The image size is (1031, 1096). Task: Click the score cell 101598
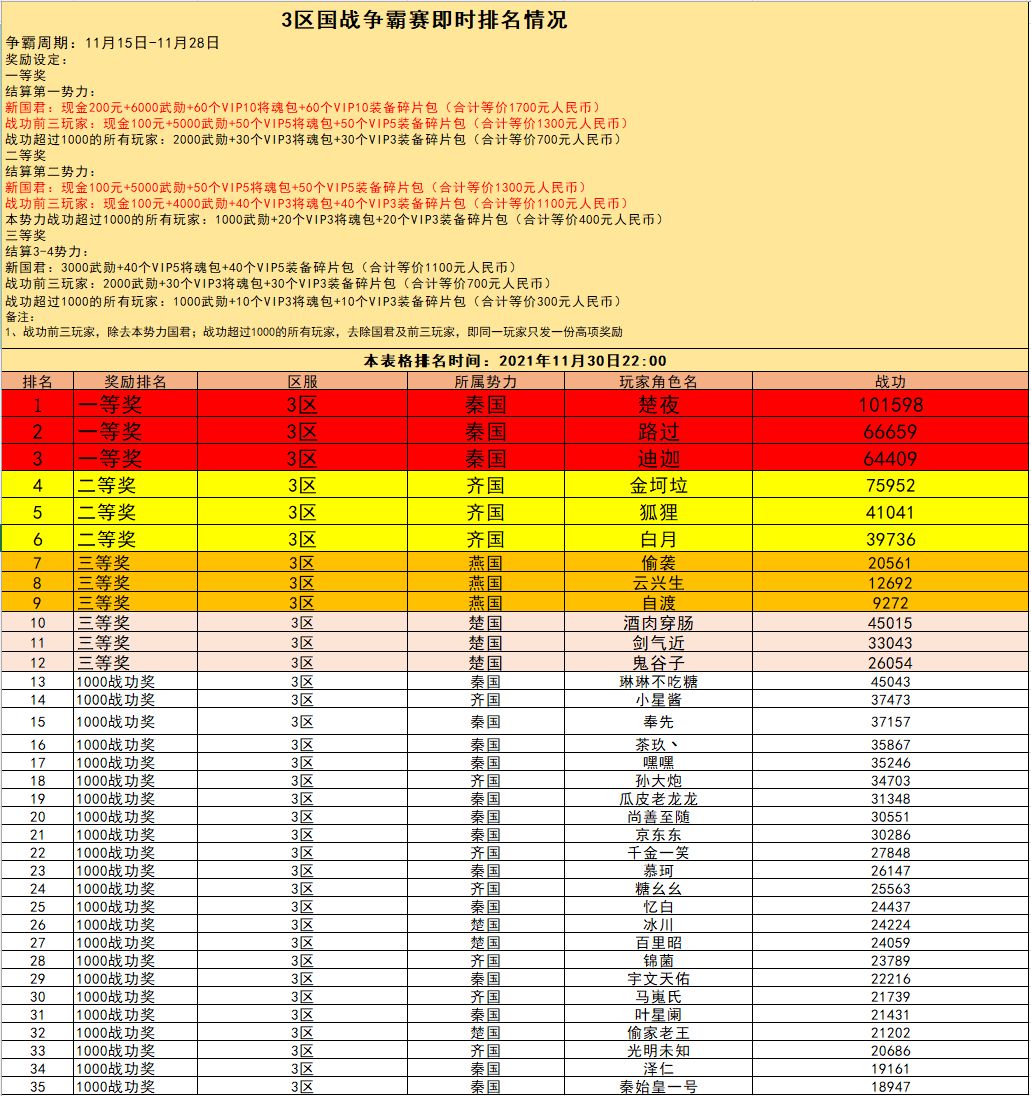[x=890, y=405]
